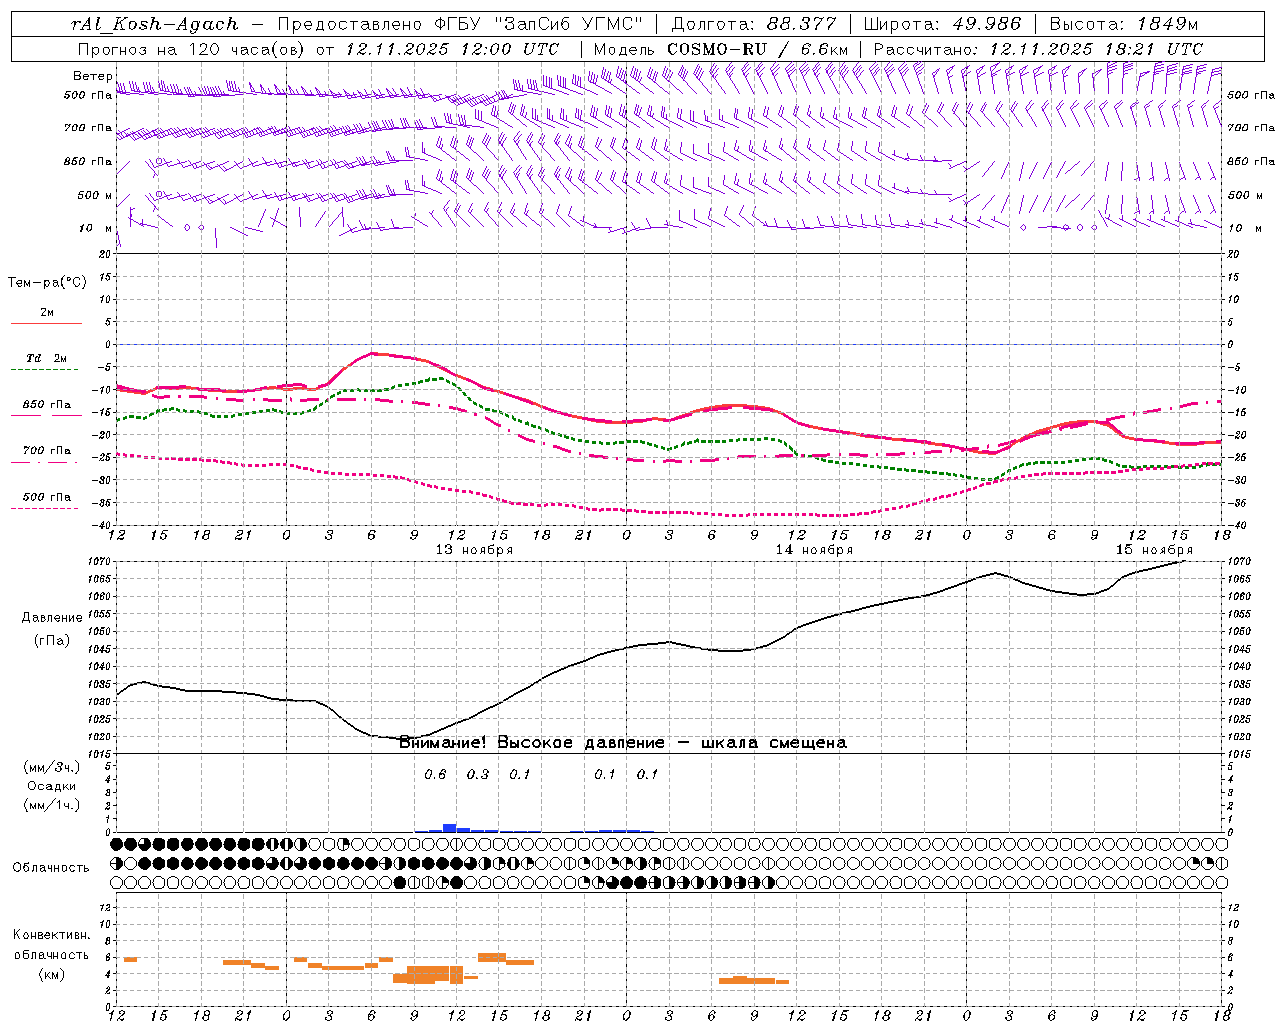The image size is (1280, 1024).
Task: Click the 850 гПа temperature legend entry
Action: coord(47,405)
